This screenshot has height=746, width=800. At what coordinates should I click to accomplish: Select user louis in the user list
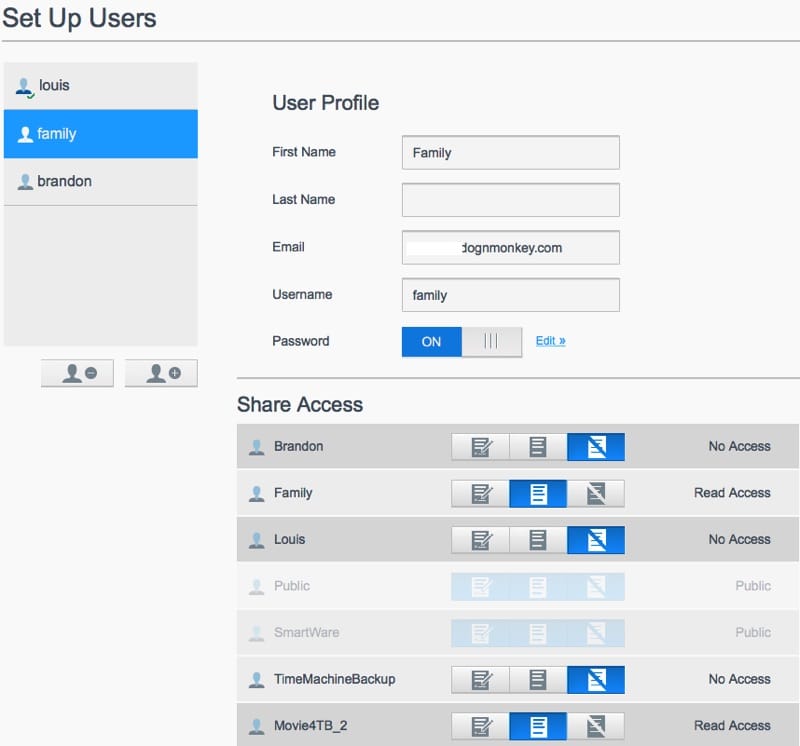tap(100, 86)
